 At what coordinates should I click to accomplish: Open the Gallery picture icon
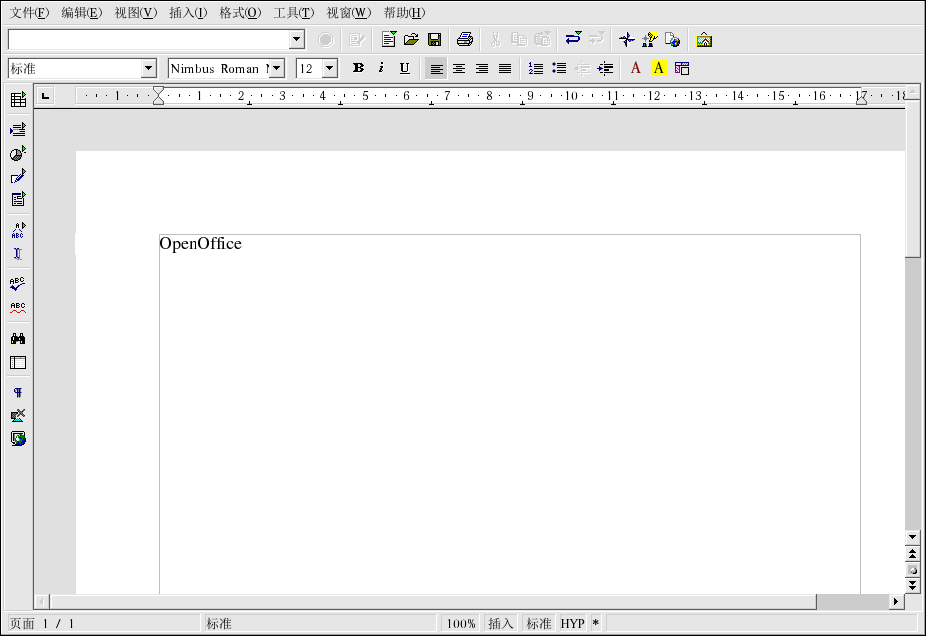[x=704, y=40]
